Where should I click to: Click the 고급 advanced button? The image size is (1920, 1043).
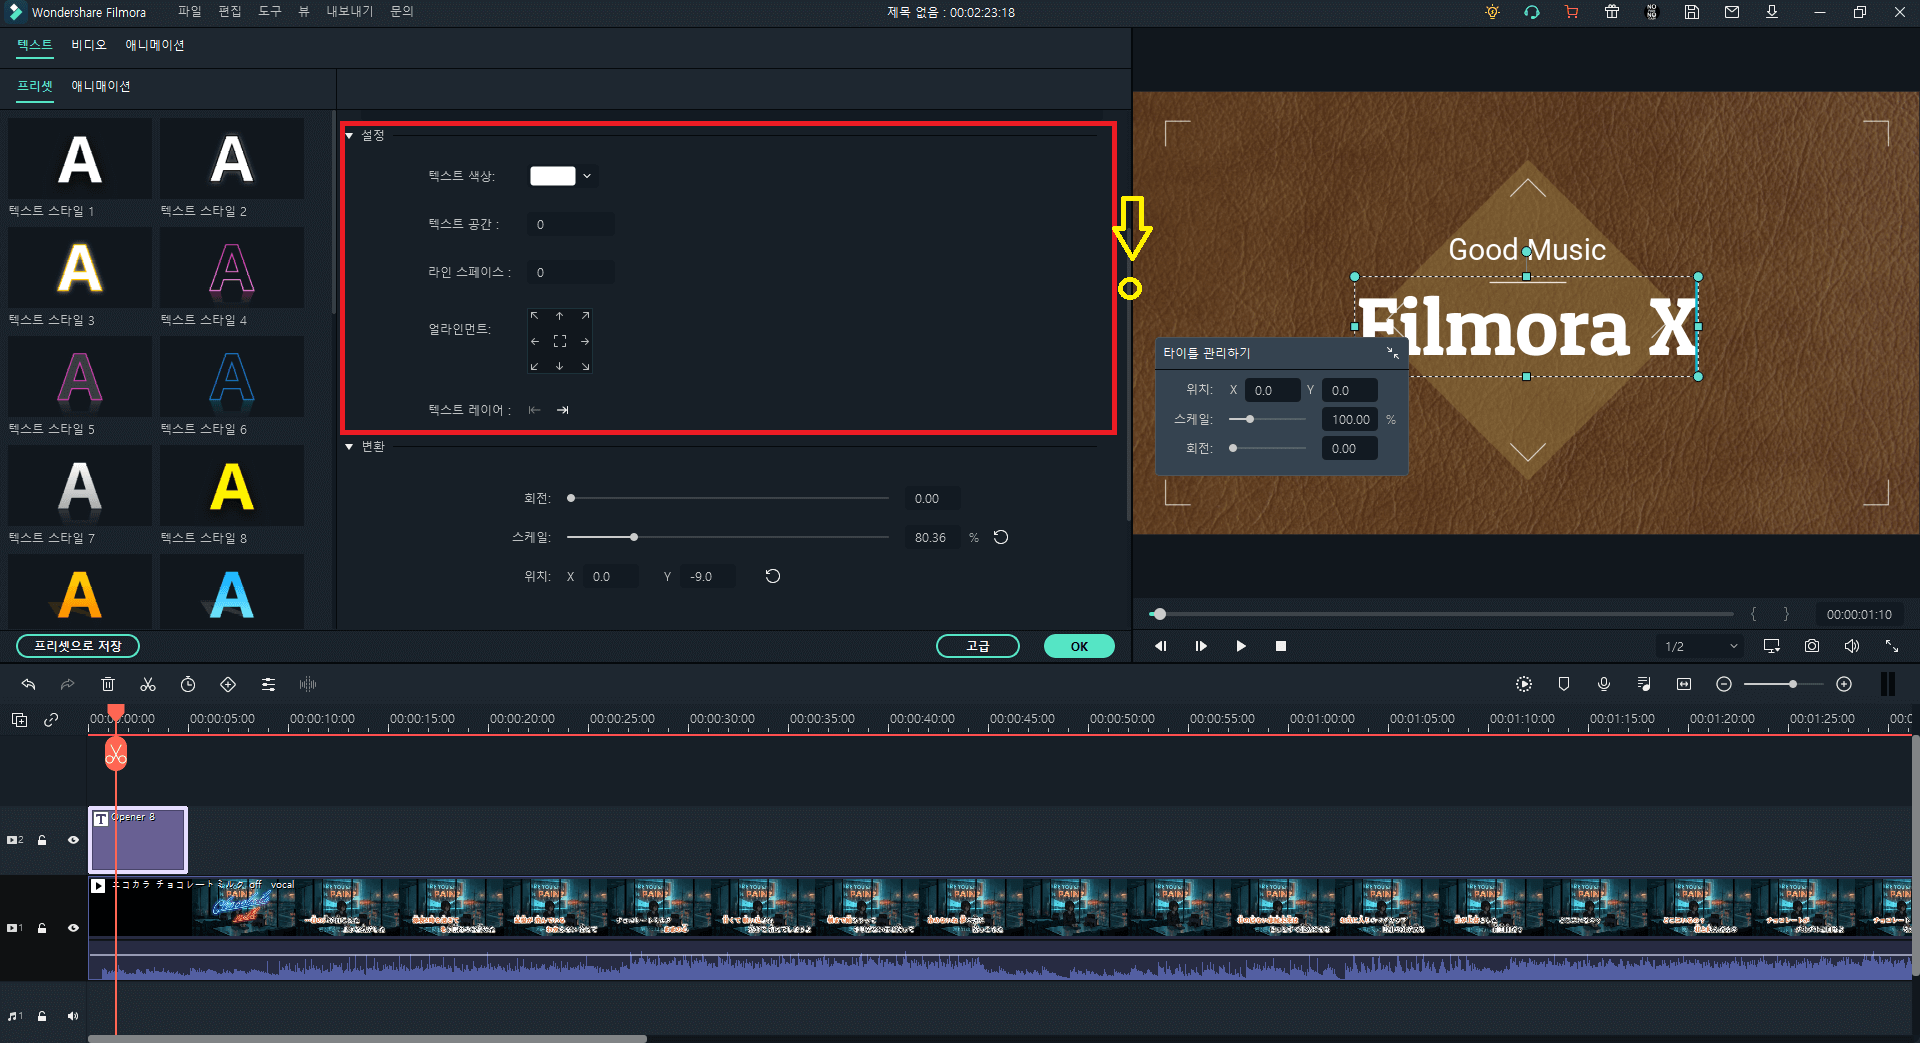tap(977, 646)
